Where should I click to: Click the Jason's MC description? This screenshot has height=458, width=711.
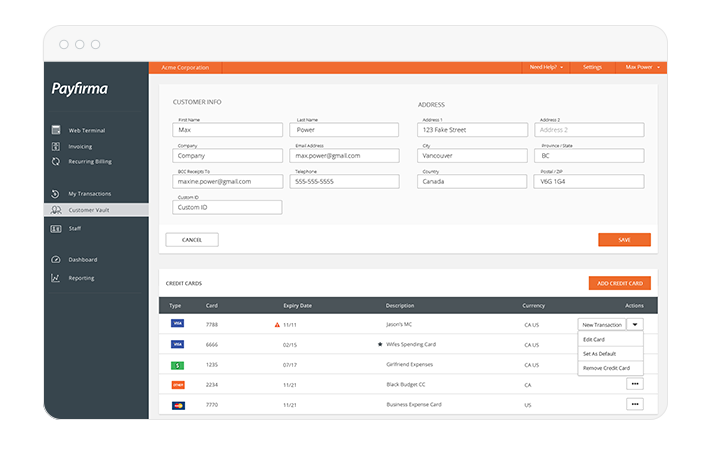pos(399,324)
